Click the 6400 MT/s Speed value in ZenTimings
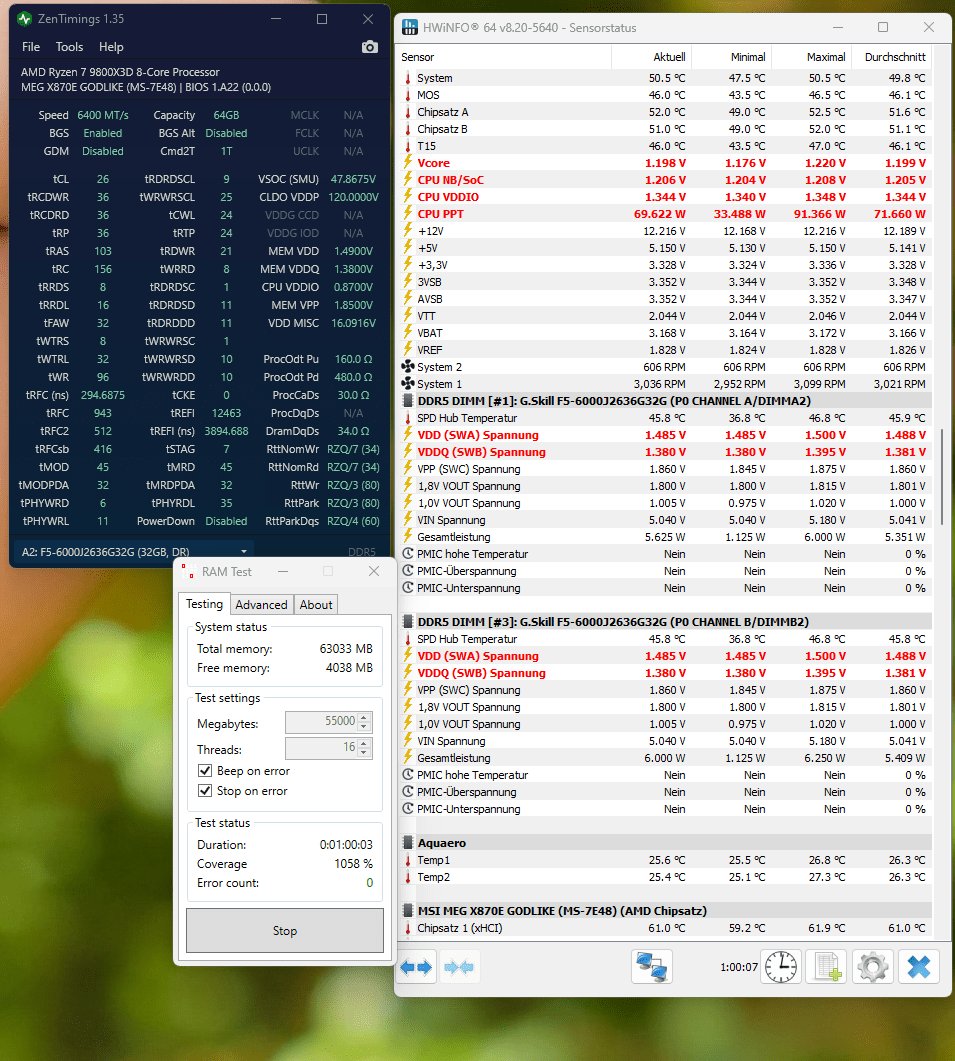The image size is (955, 1061). coord(103,115)
